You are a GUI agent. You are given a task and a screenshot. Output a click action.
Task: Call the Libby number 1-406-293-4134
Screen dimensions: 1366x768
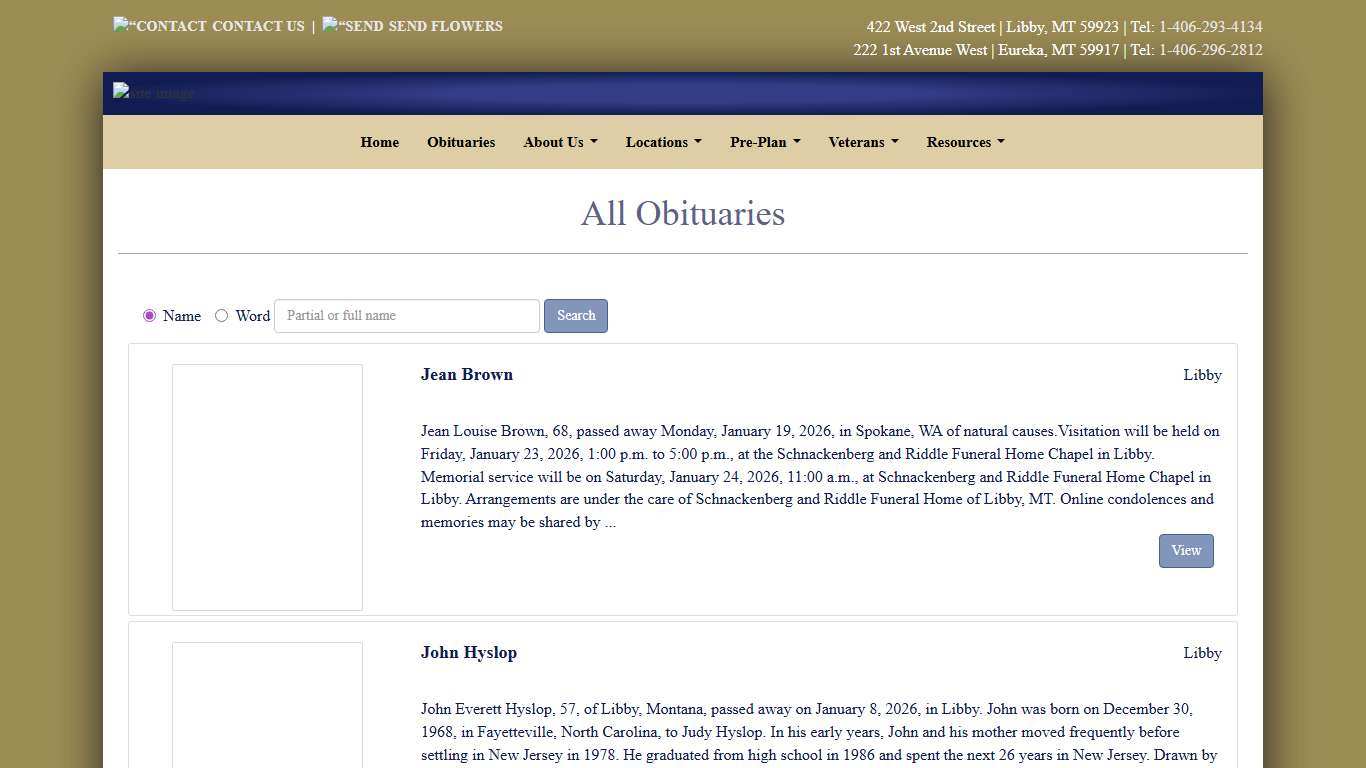[1208, 27]
